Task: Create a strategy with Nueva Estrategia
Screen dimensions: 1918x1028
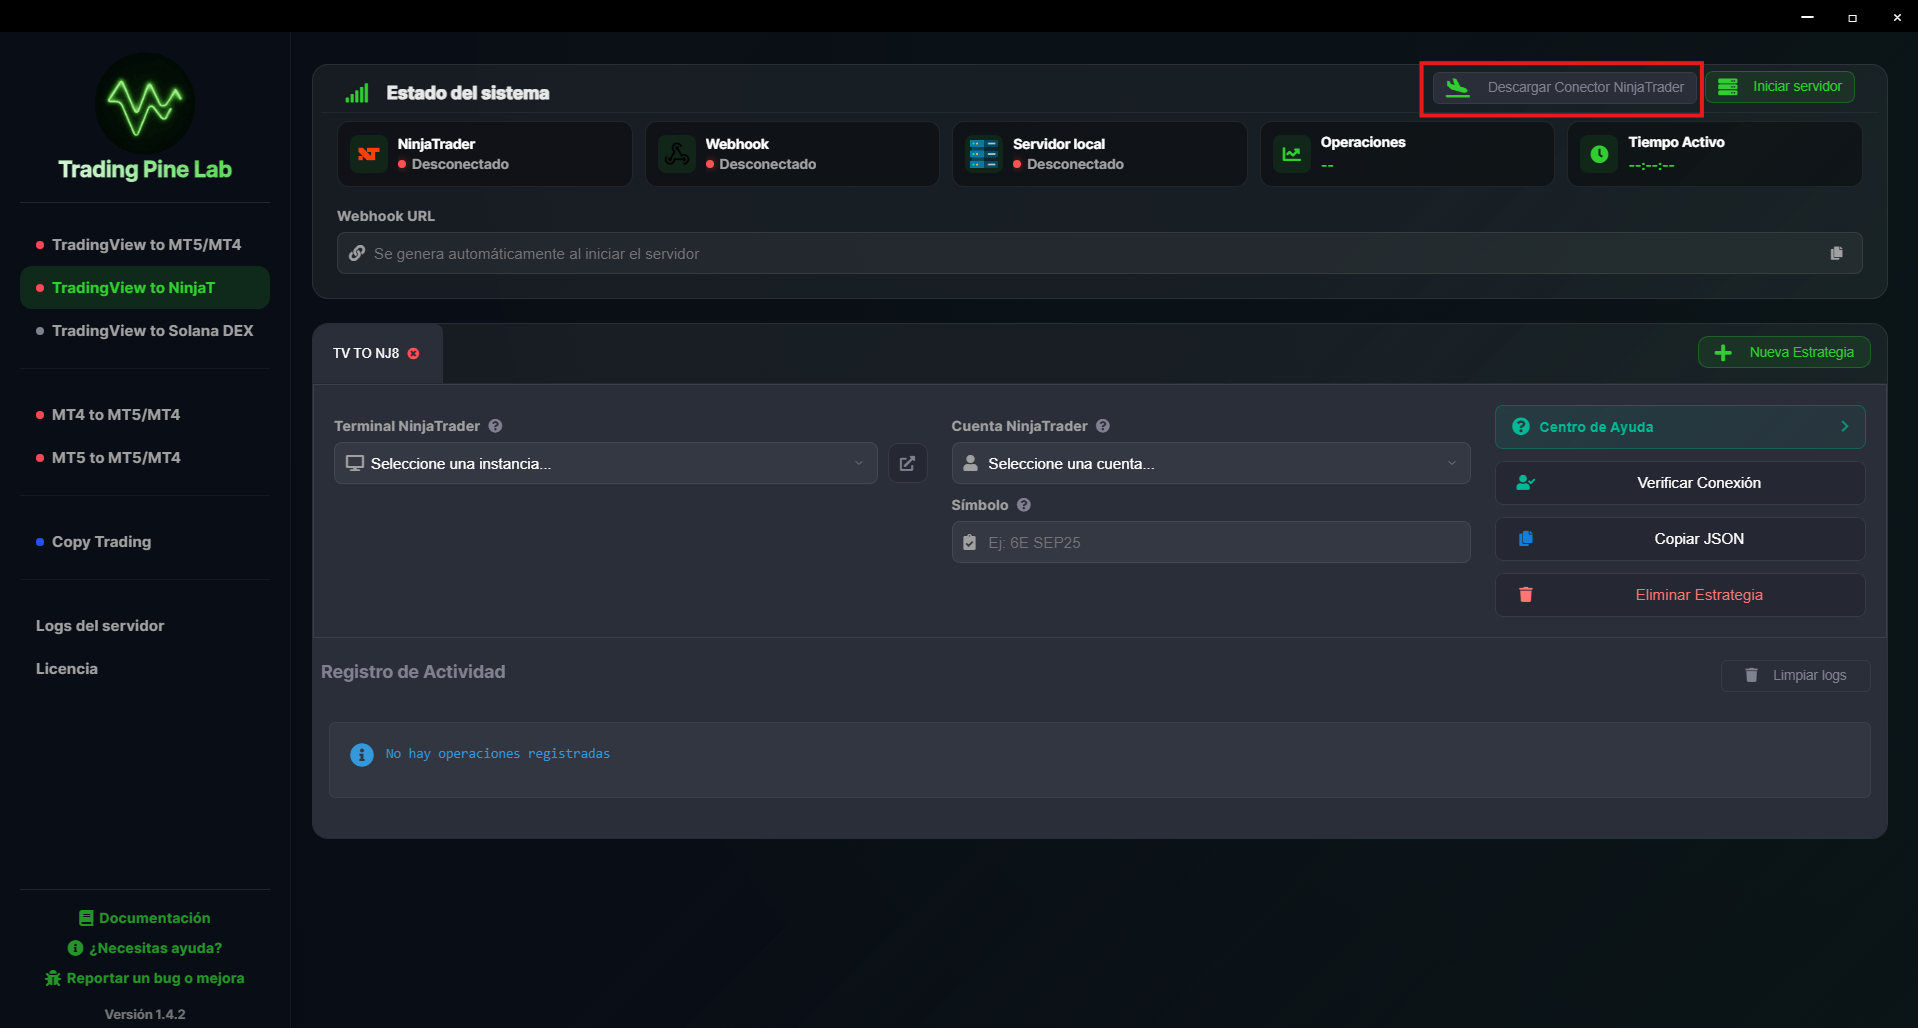Action: pos(1783,351)
